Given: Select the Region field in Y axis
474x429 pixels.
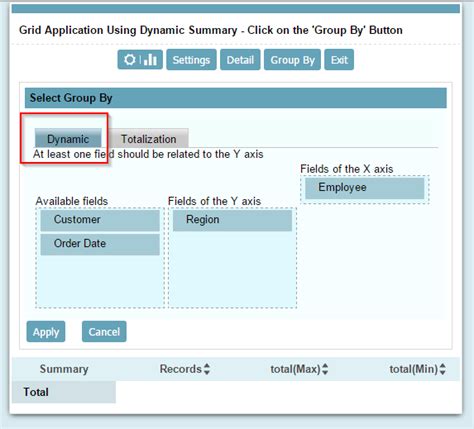Looking at the screenshot, I should click(x=232, y=220).
